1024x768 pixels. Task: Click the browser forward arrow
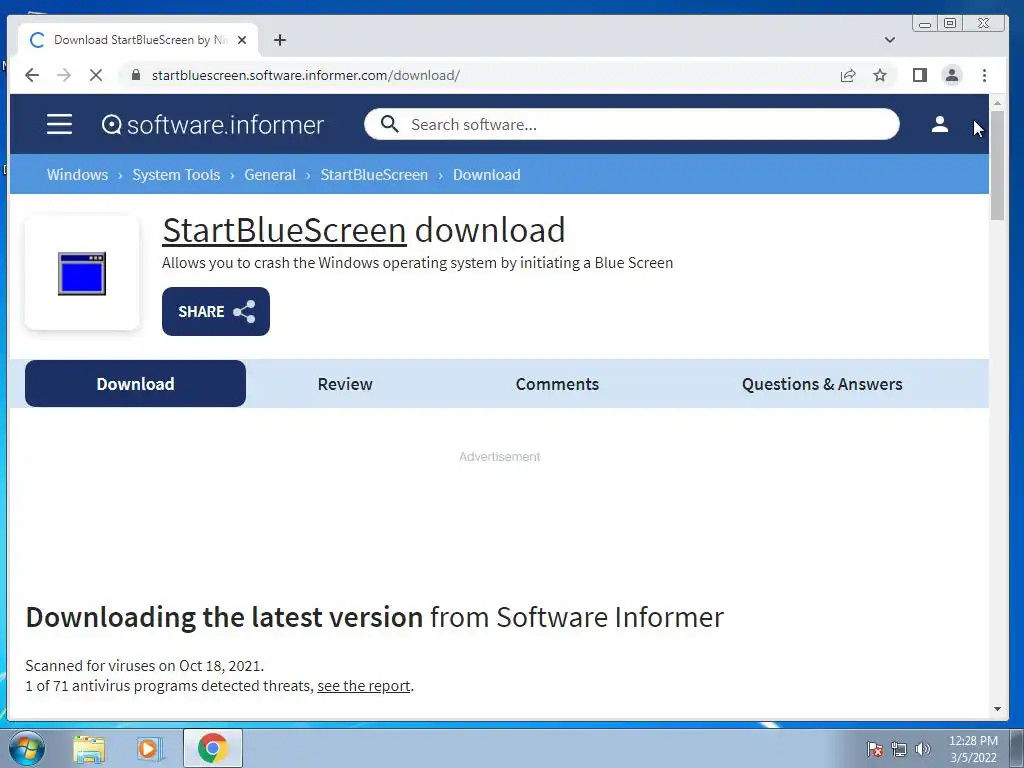[x=64, y=75]
